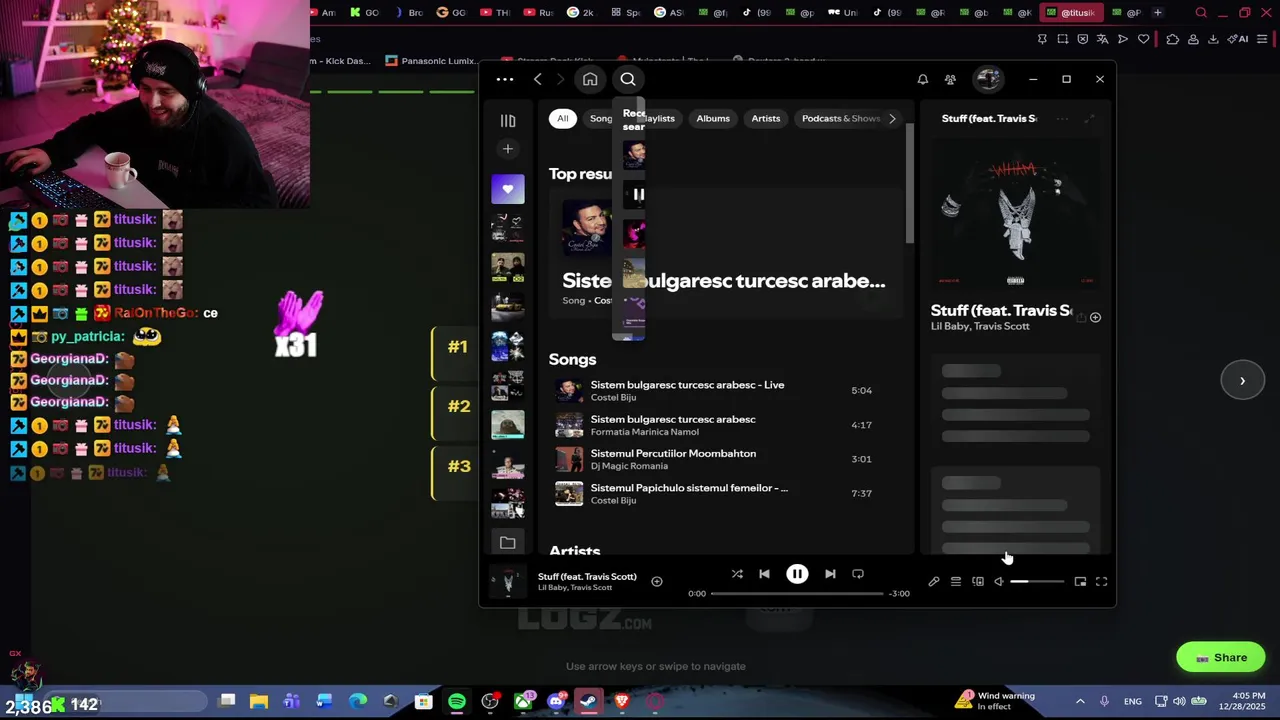The width and height of the screenshot is (1280, 720).
Task: Open the mini player icon
Action: 1080,581
